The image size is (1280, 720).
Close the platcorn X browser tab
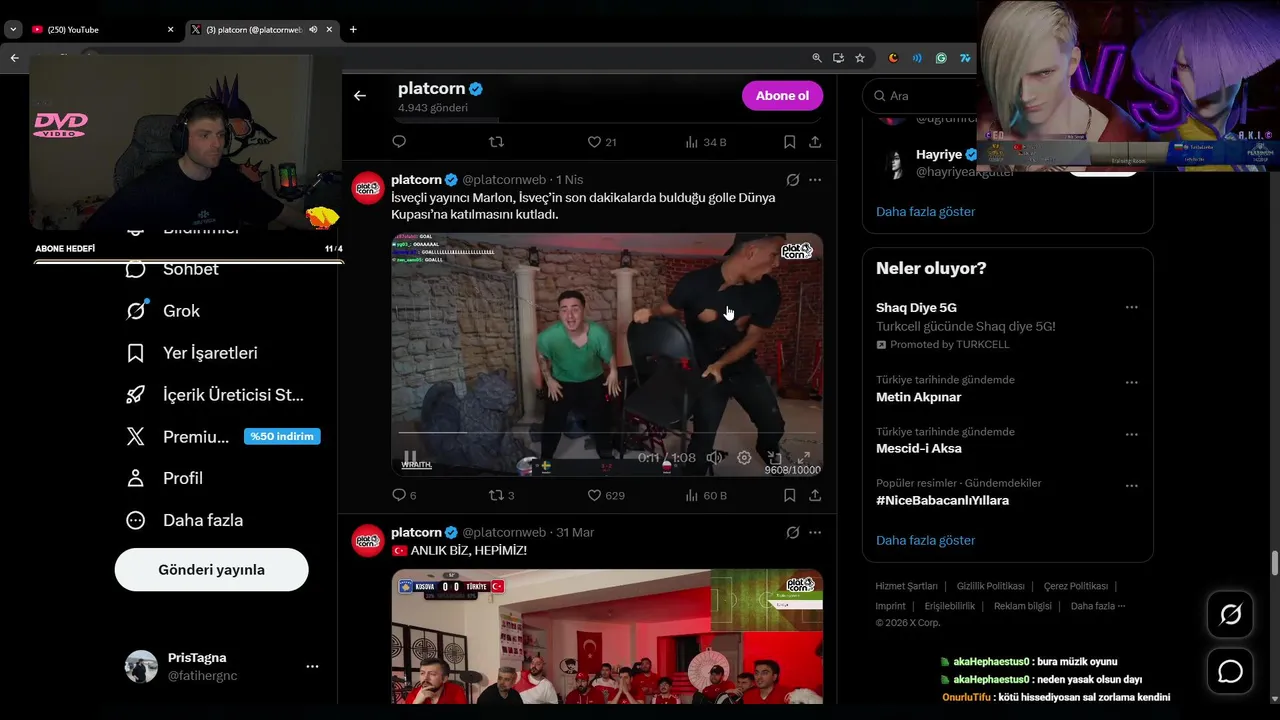[329, 29]
